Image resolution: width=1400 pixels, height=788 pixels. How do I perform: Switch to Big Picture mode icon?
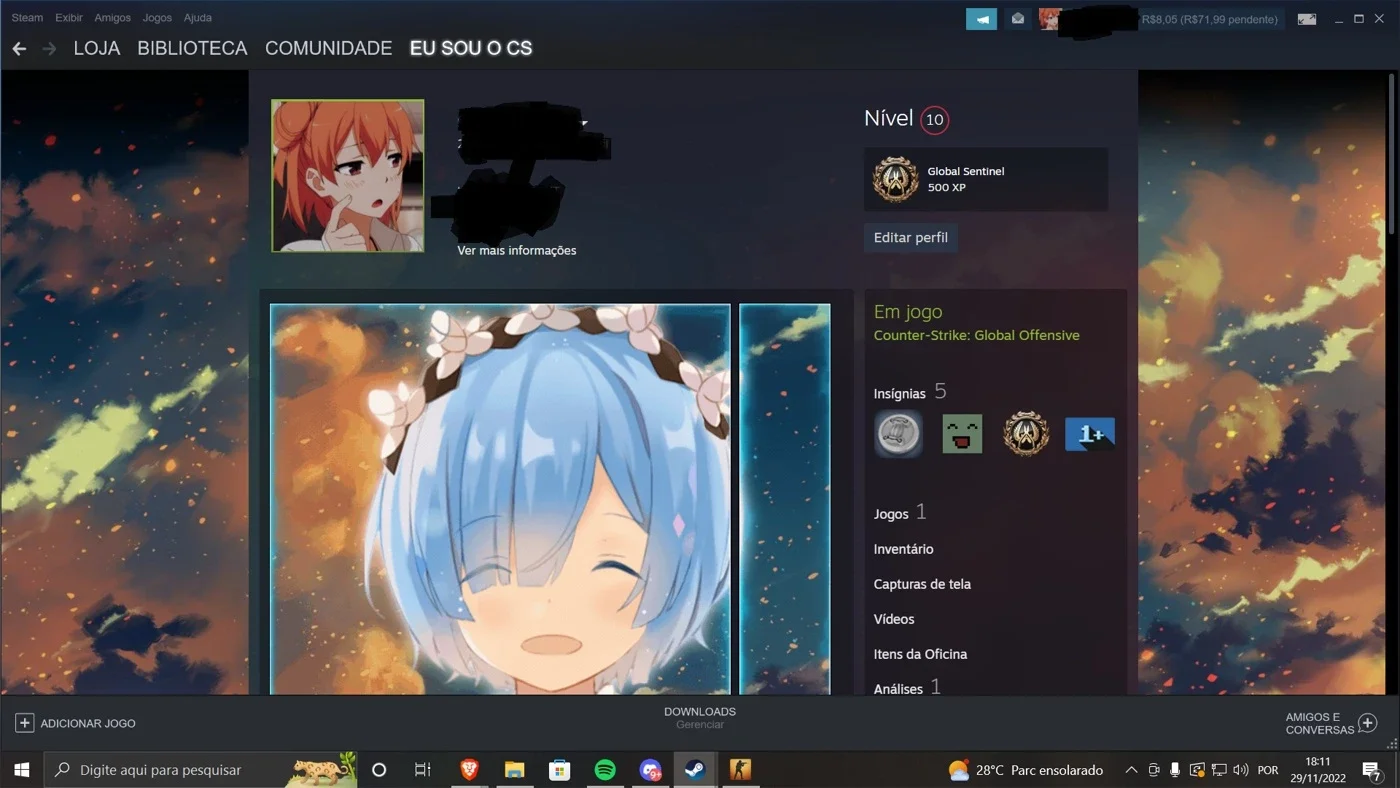(1306, 19)
